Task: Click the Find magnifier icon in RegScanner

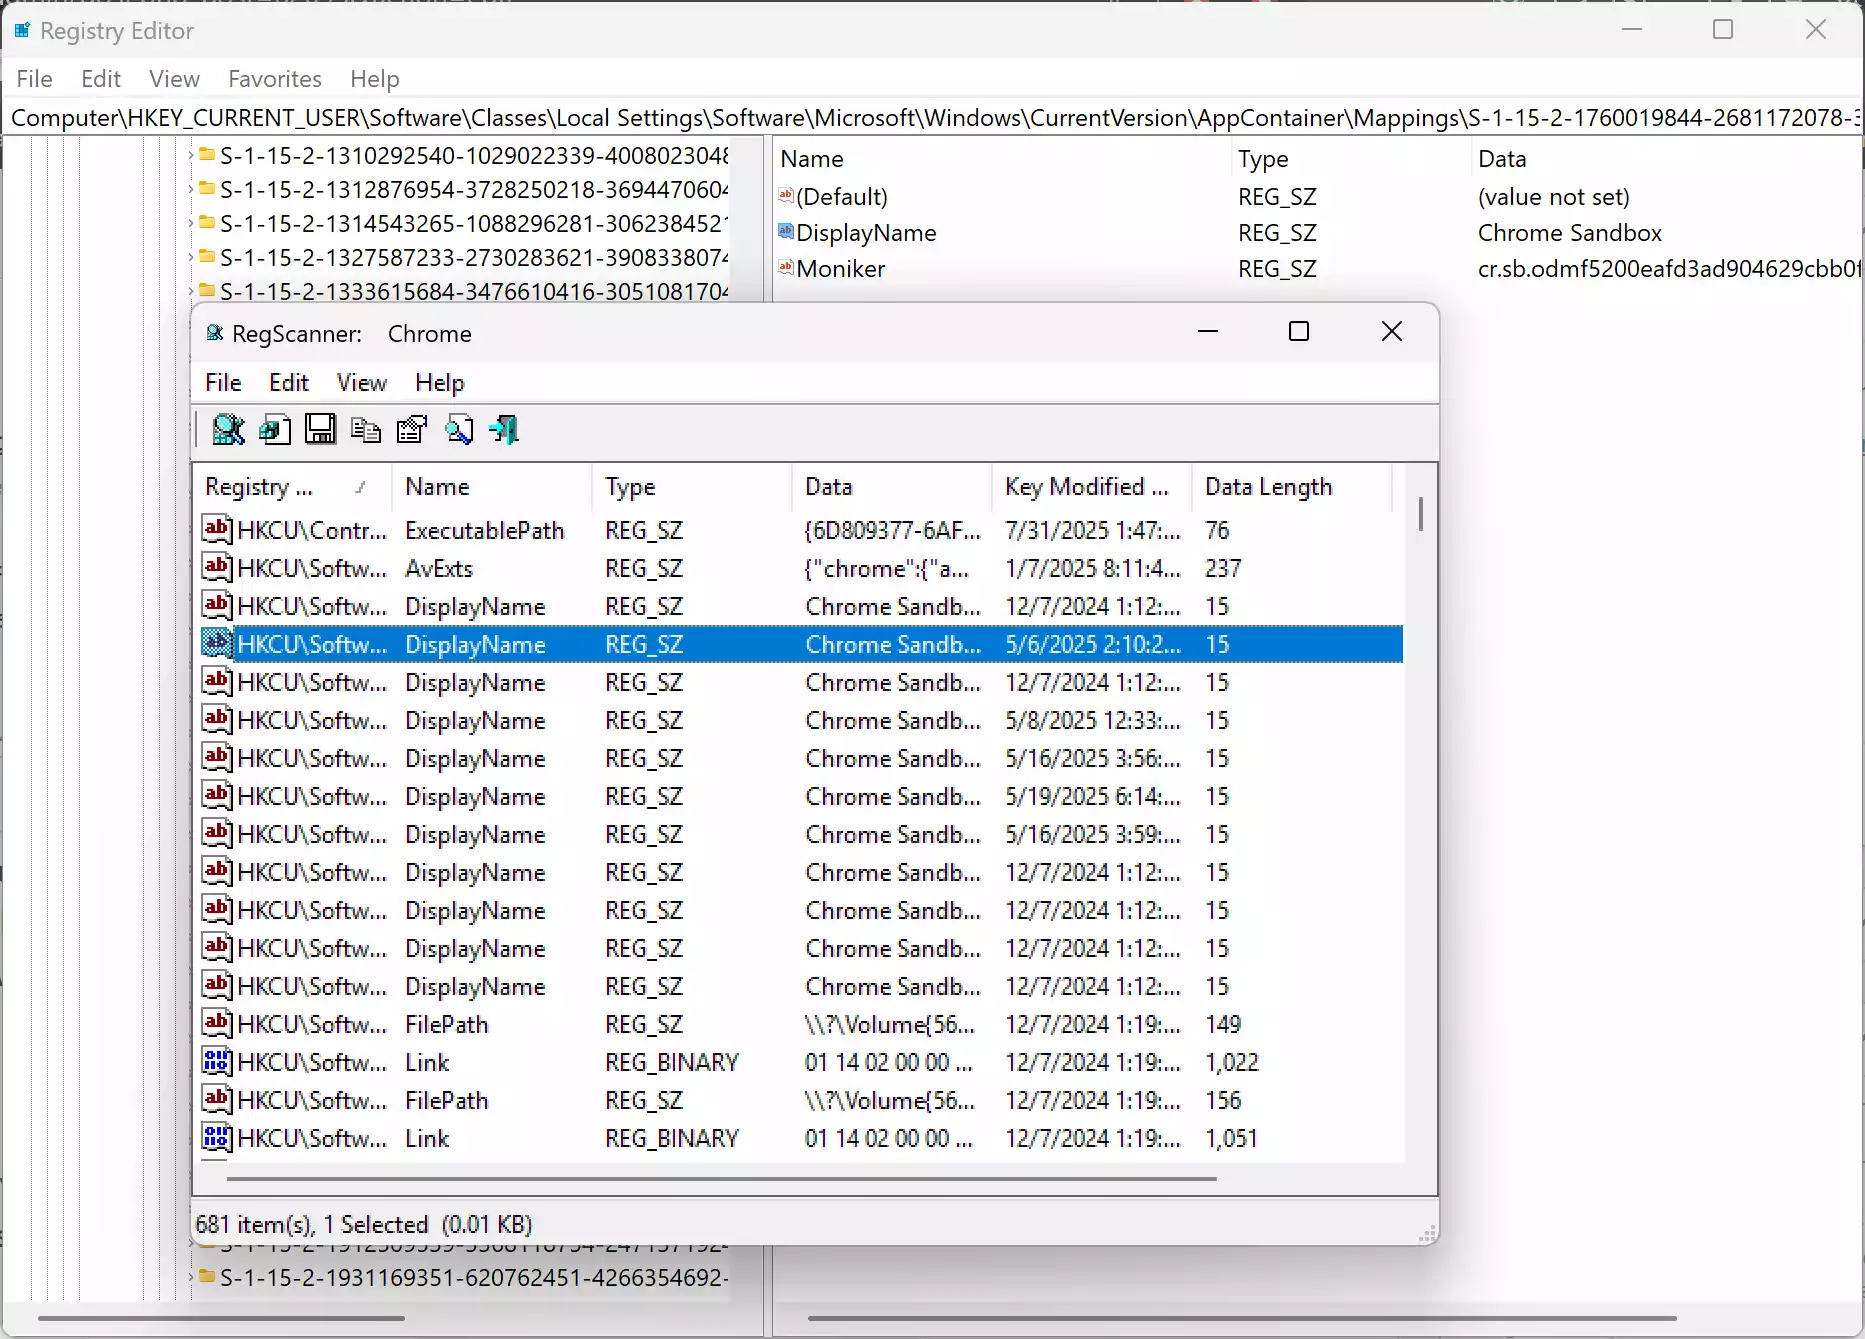Action: point(459,430)
